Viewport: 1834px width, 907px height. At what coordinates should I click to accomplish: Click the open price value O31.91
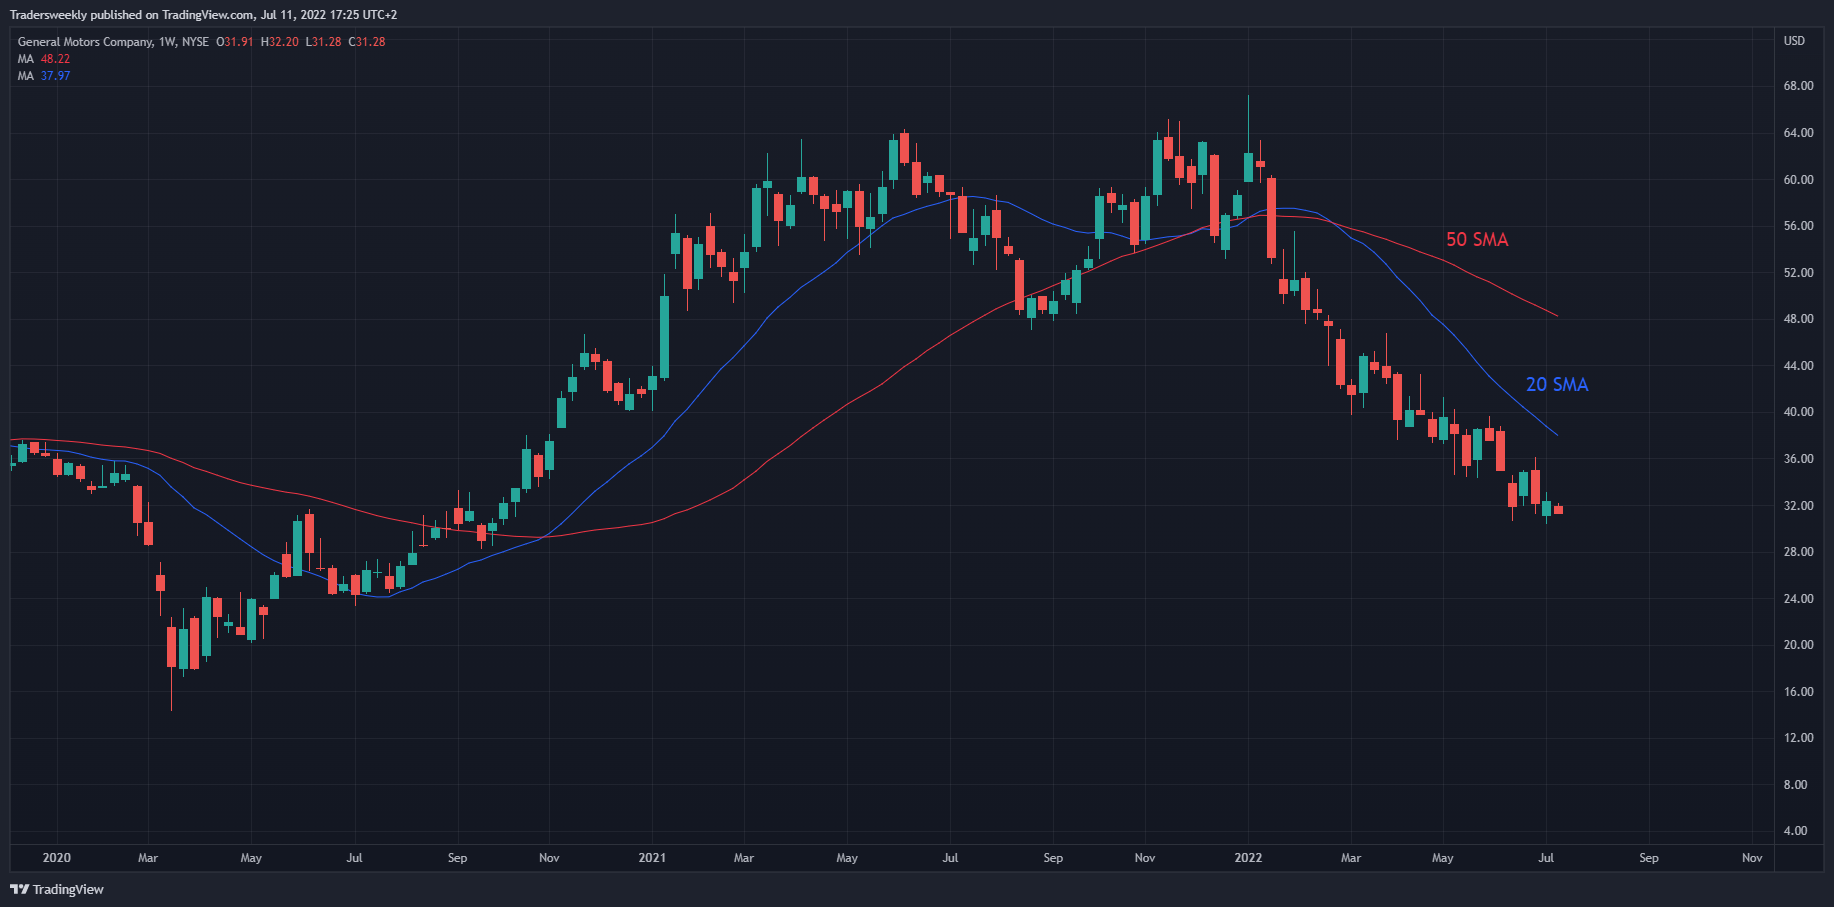click(x=234, y=42)
